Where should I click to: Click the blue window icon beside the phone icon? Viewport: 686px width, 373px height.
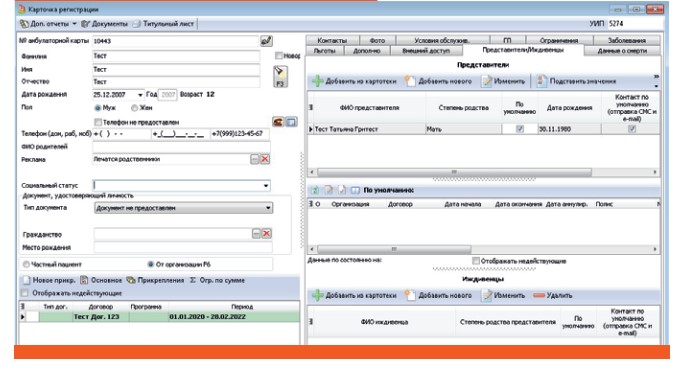coord(291,122)
